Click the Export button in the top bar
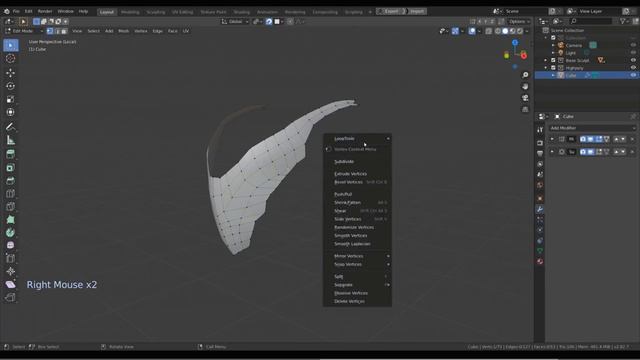Image resolution: width=640 pixels, height=360 pixels. tap(391, 11)
